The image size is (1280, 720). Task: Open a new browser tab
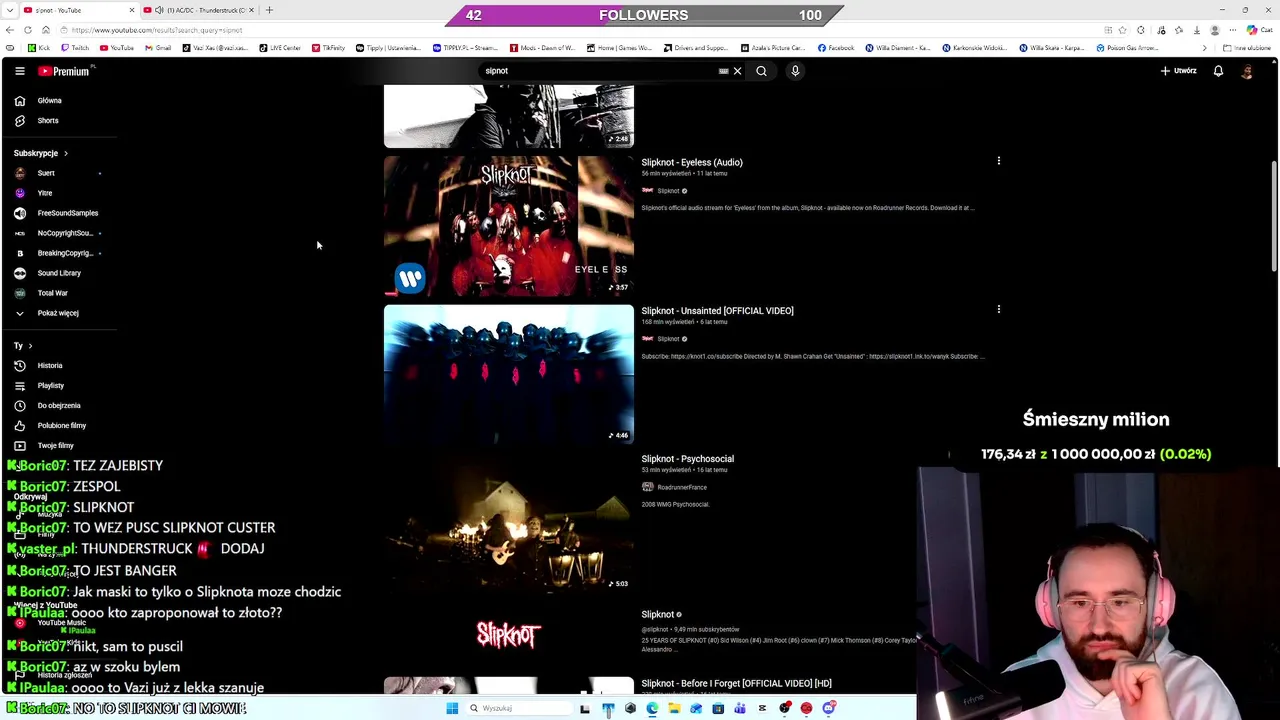269,10
